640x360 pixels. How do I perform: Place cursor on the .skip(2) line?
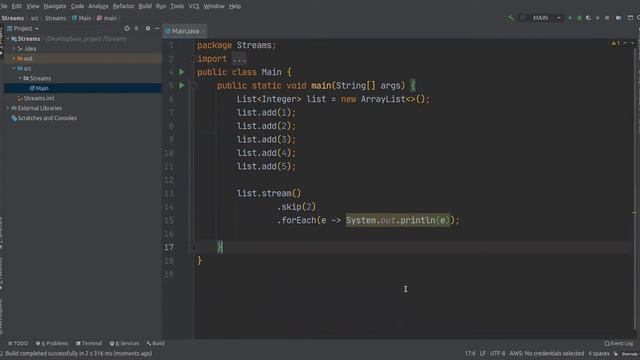296,207
